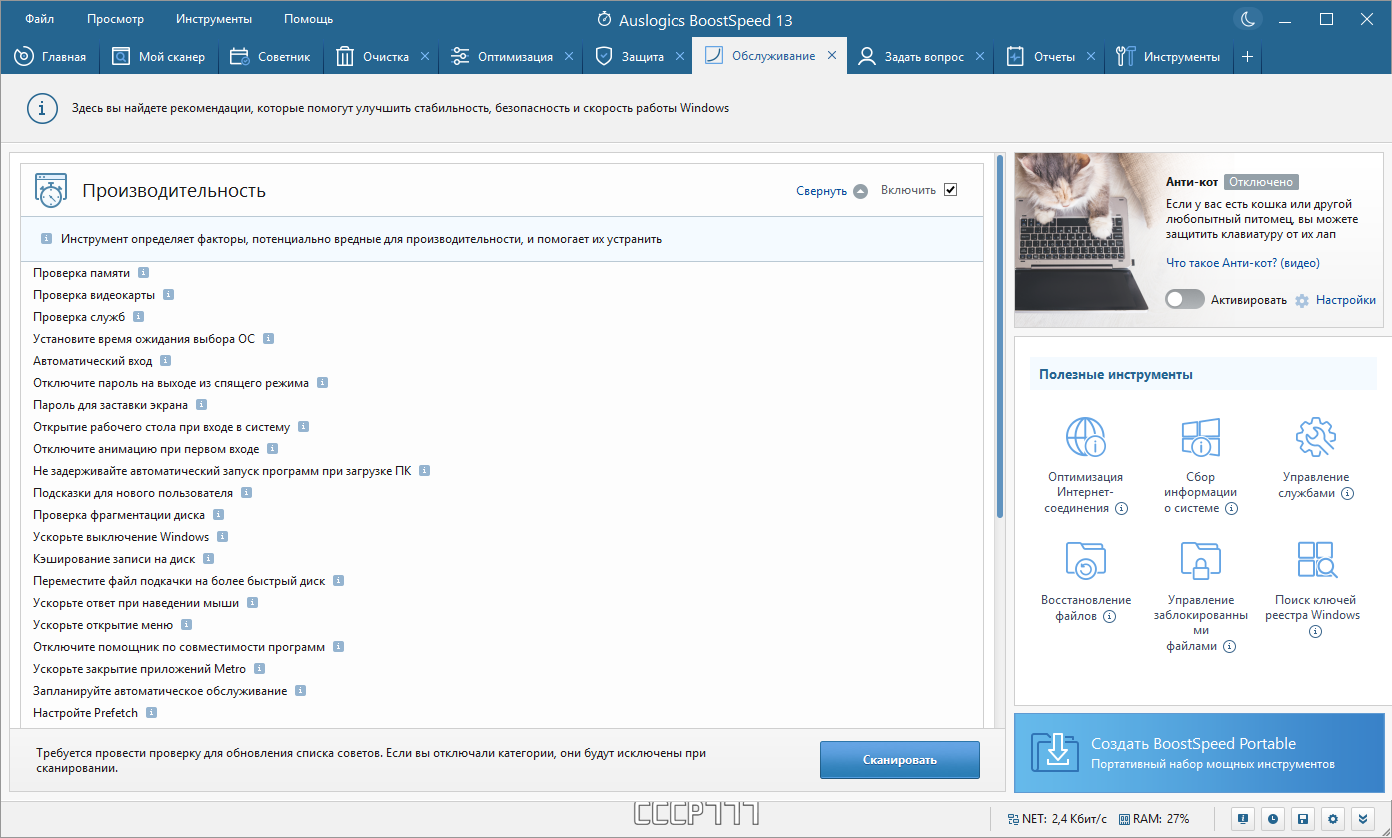Click the Производительность section stopwatch icon
This screenshot has height=838, width=1392.
click(51, 190)
